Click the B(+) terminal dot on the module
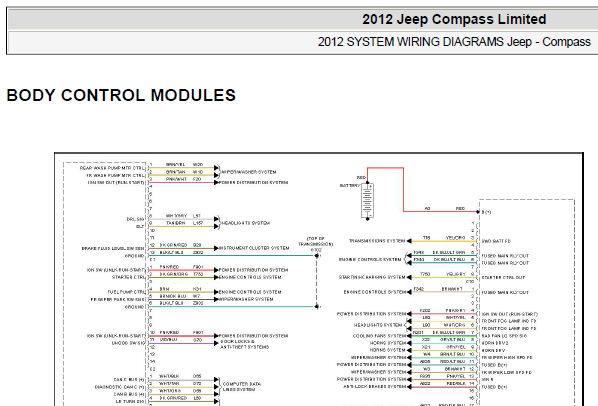598x406 pixels. 478,212
